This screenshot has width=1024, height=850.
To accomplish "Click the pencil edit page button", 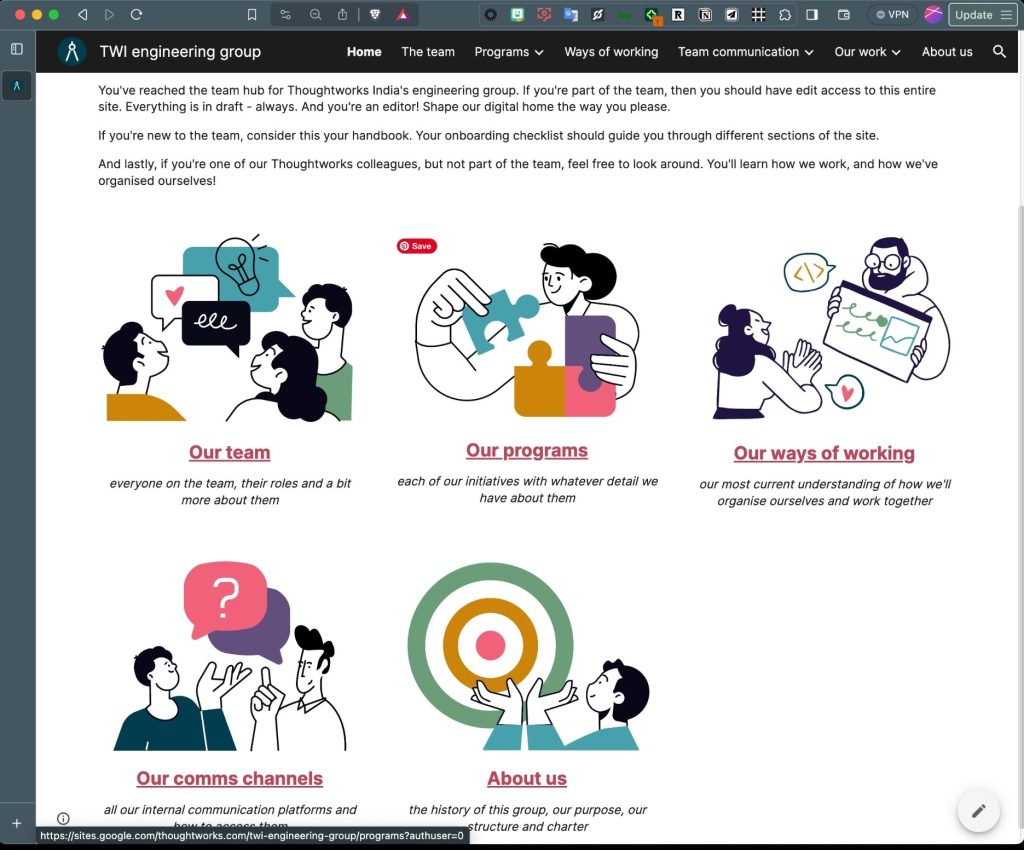I will (978, 810).
